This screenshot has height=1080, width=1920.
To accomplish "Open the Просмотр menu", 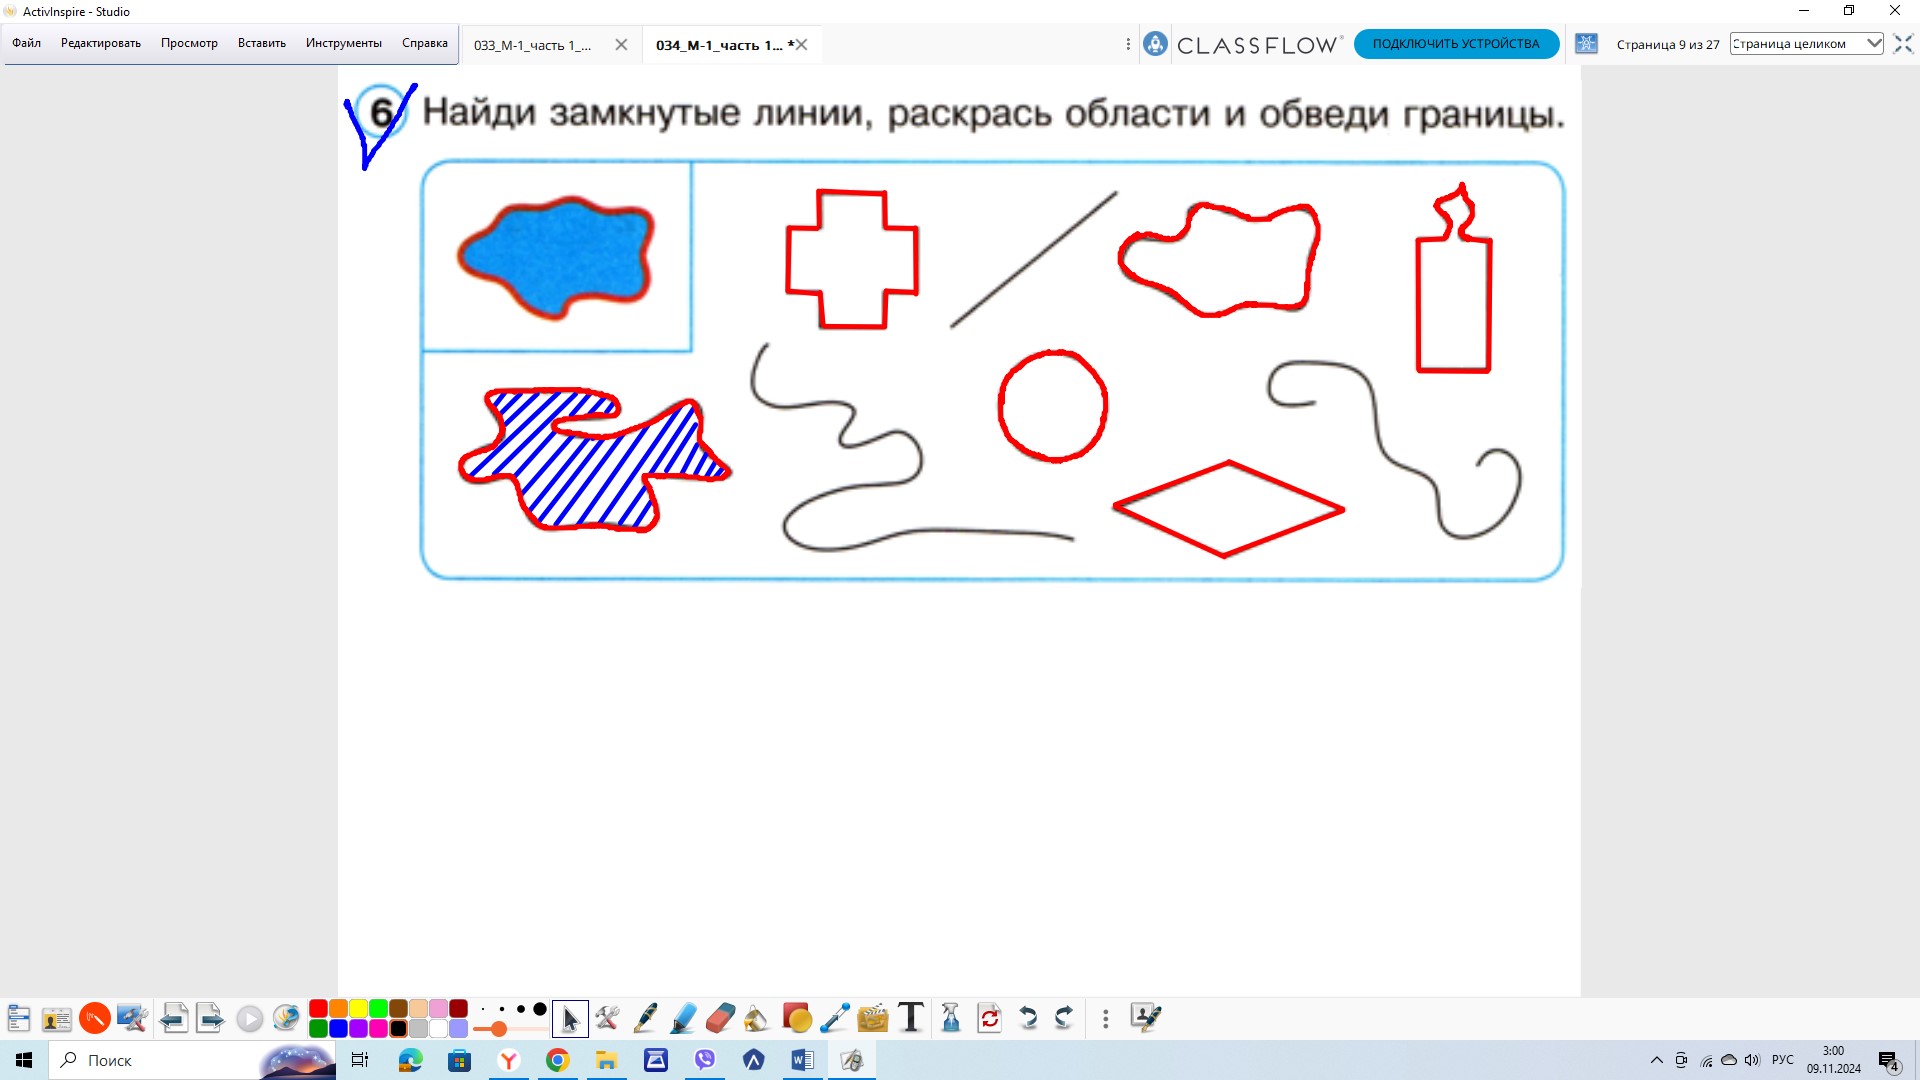I will (x=189, y=43).
